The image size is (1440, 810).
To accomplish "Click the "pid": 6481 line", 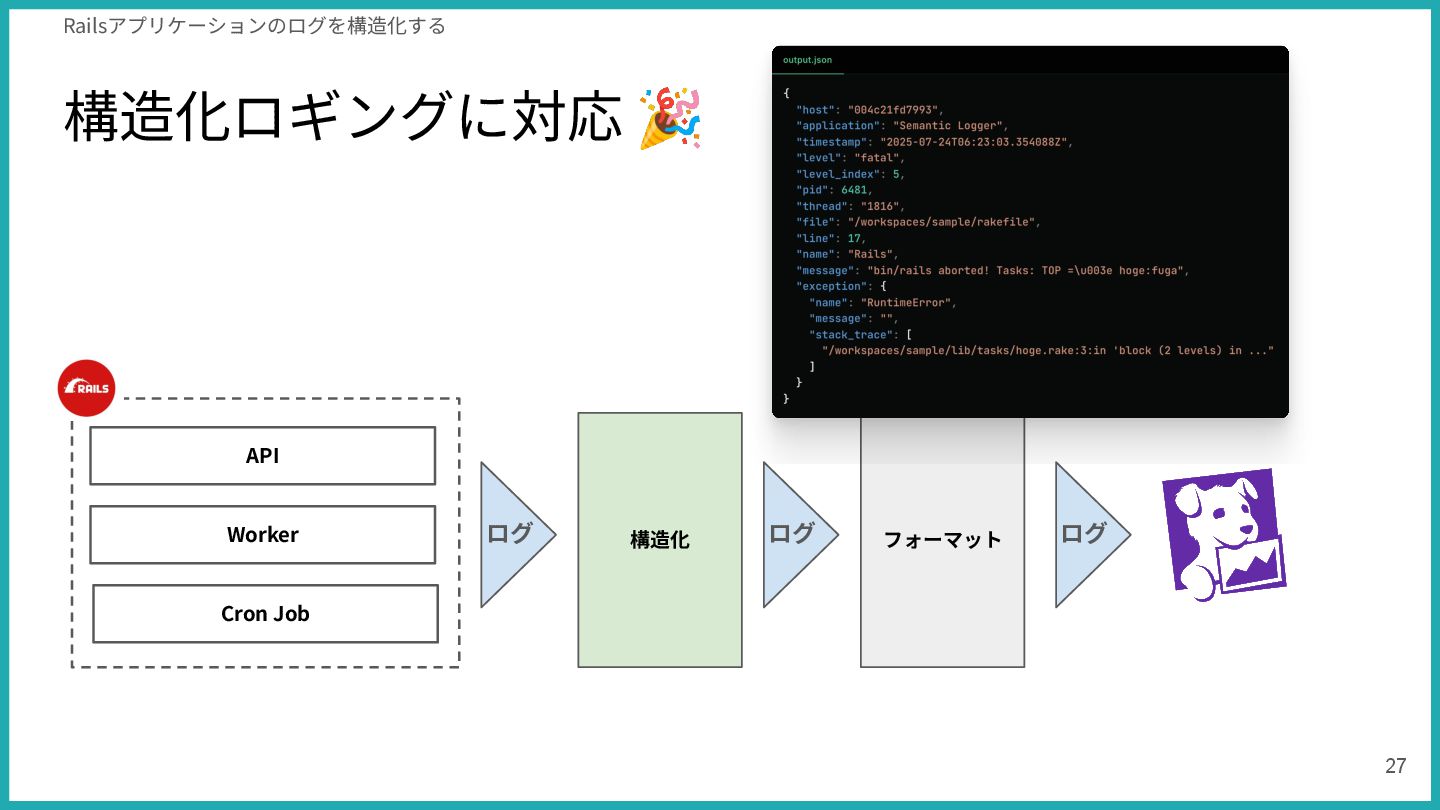I will coord(834,190).
